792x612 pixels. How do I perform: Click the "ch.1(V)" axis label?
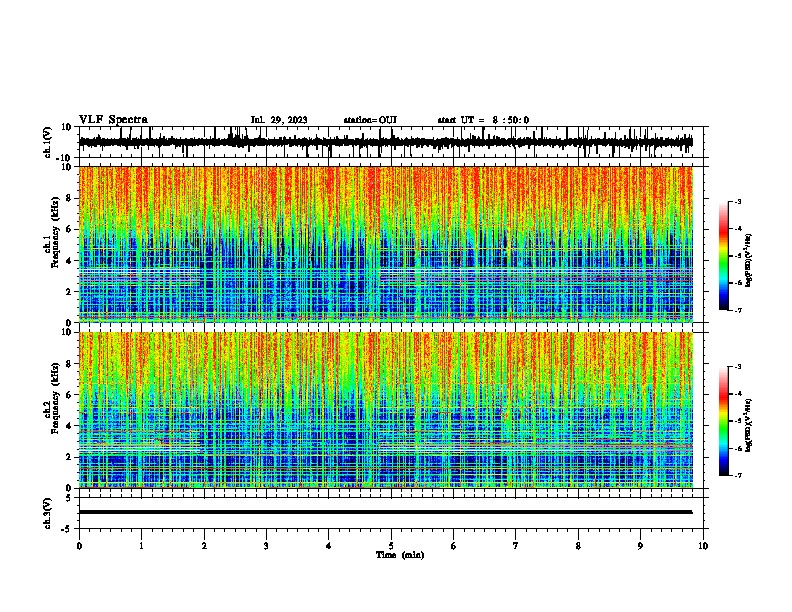(x=48, y=142)
